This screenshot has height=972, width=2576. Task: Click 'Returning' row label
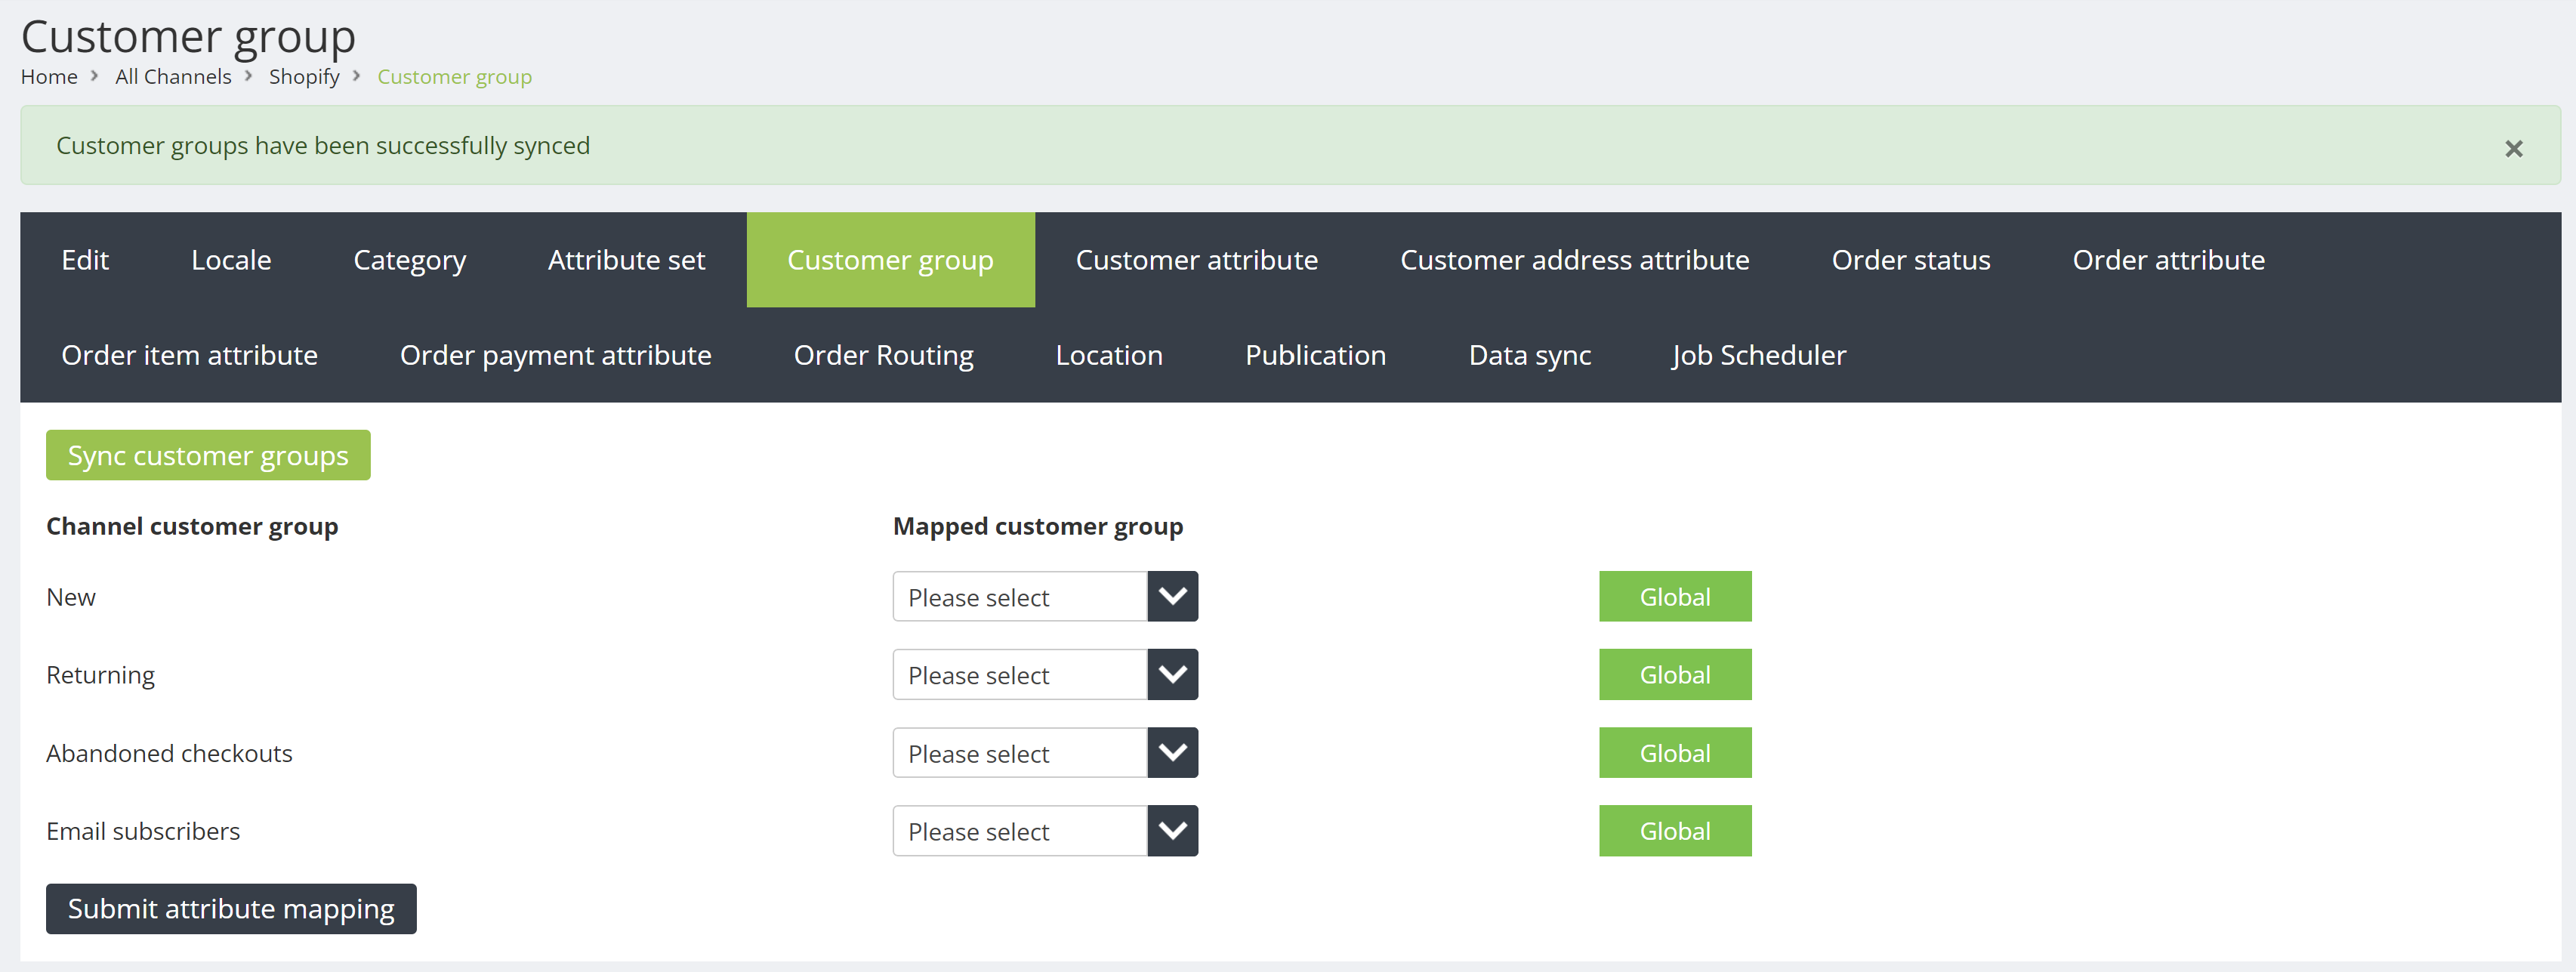point(100,675)
